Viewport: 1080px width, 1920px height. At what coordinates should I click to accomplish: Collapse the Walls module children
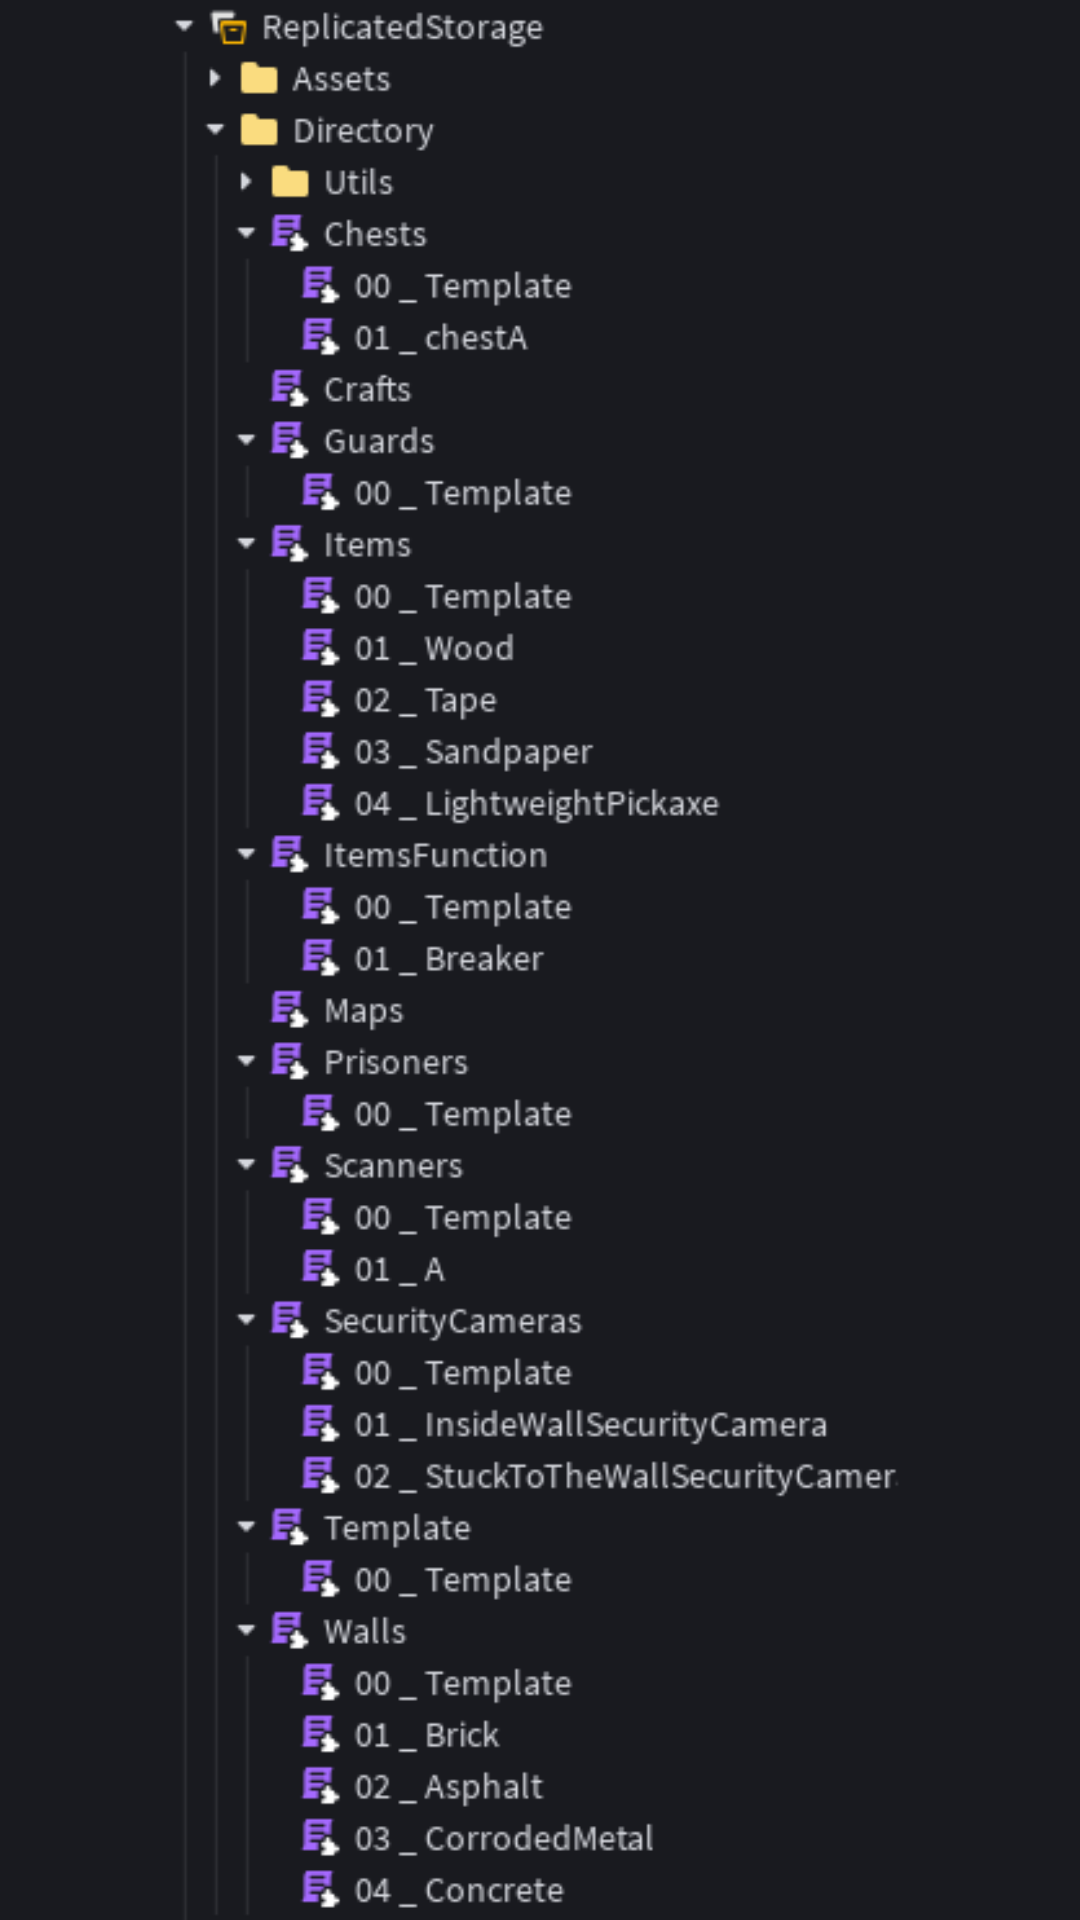(246, 1631)
